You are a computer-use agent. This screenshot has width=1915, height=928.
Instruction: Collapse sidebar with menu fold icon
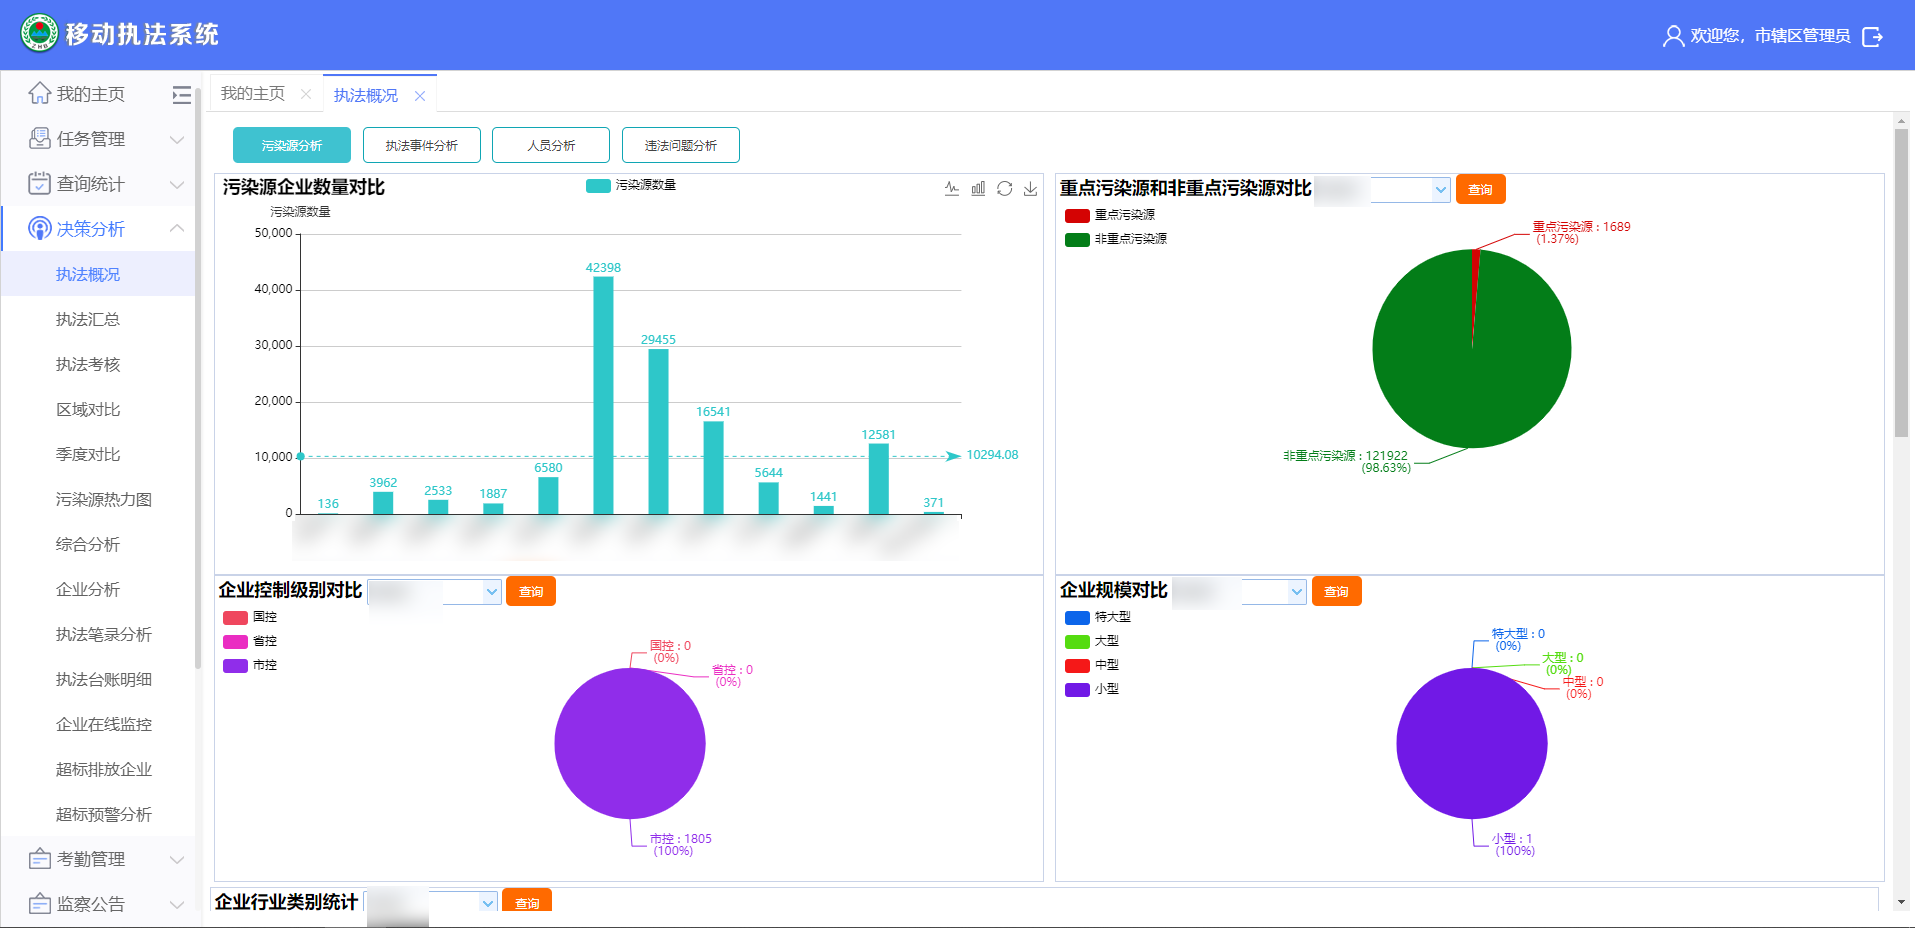pos(181,95)
